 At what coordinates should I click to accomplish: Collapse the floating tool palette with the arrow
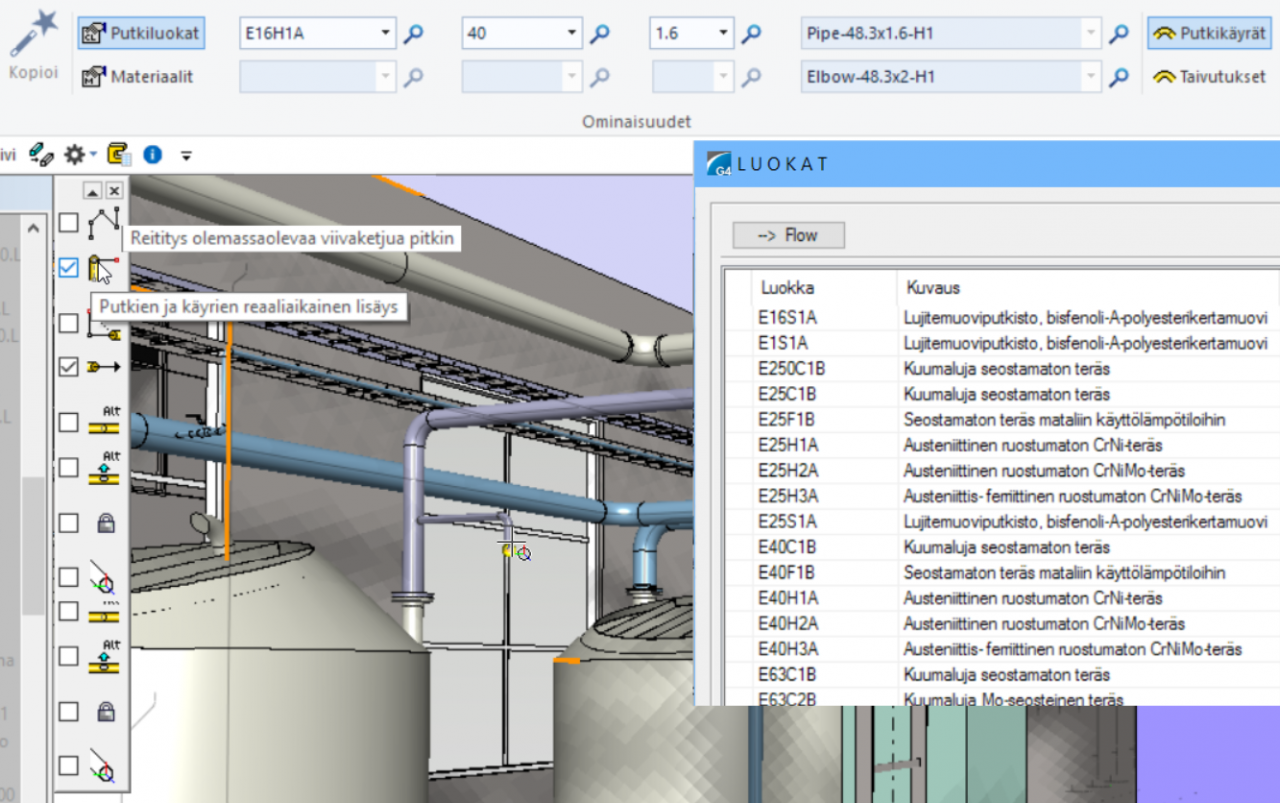[x=93, y=190]
